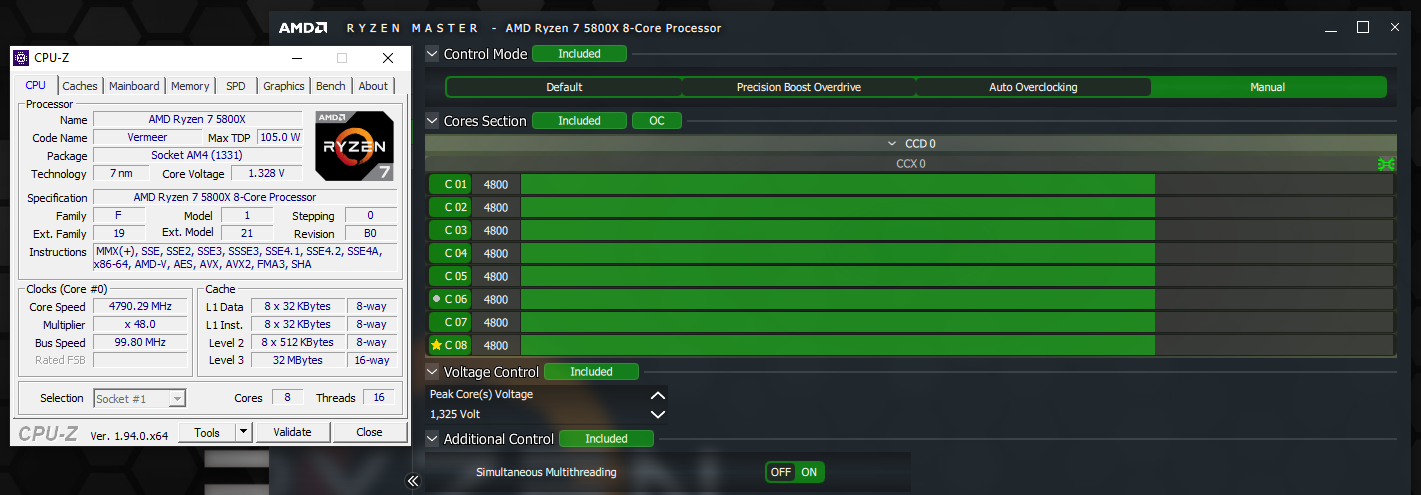Screen dimensions: 1421x495
Task: Click the Validate button in CPU-Z
Action: click(292, 432)
